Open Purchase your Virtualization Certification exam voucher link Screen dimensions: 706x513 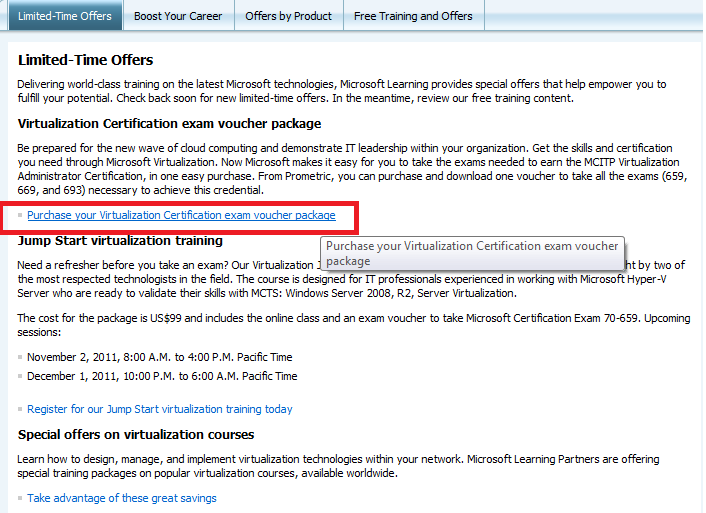181,215
